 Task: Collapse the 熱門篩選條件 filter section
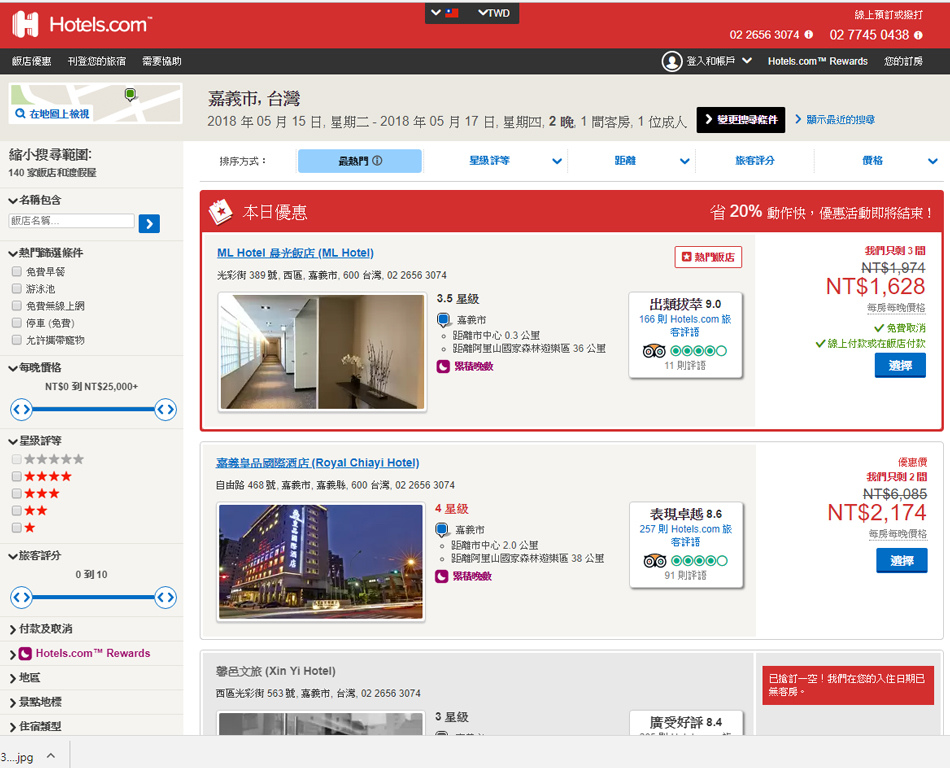tap(45, 253)
